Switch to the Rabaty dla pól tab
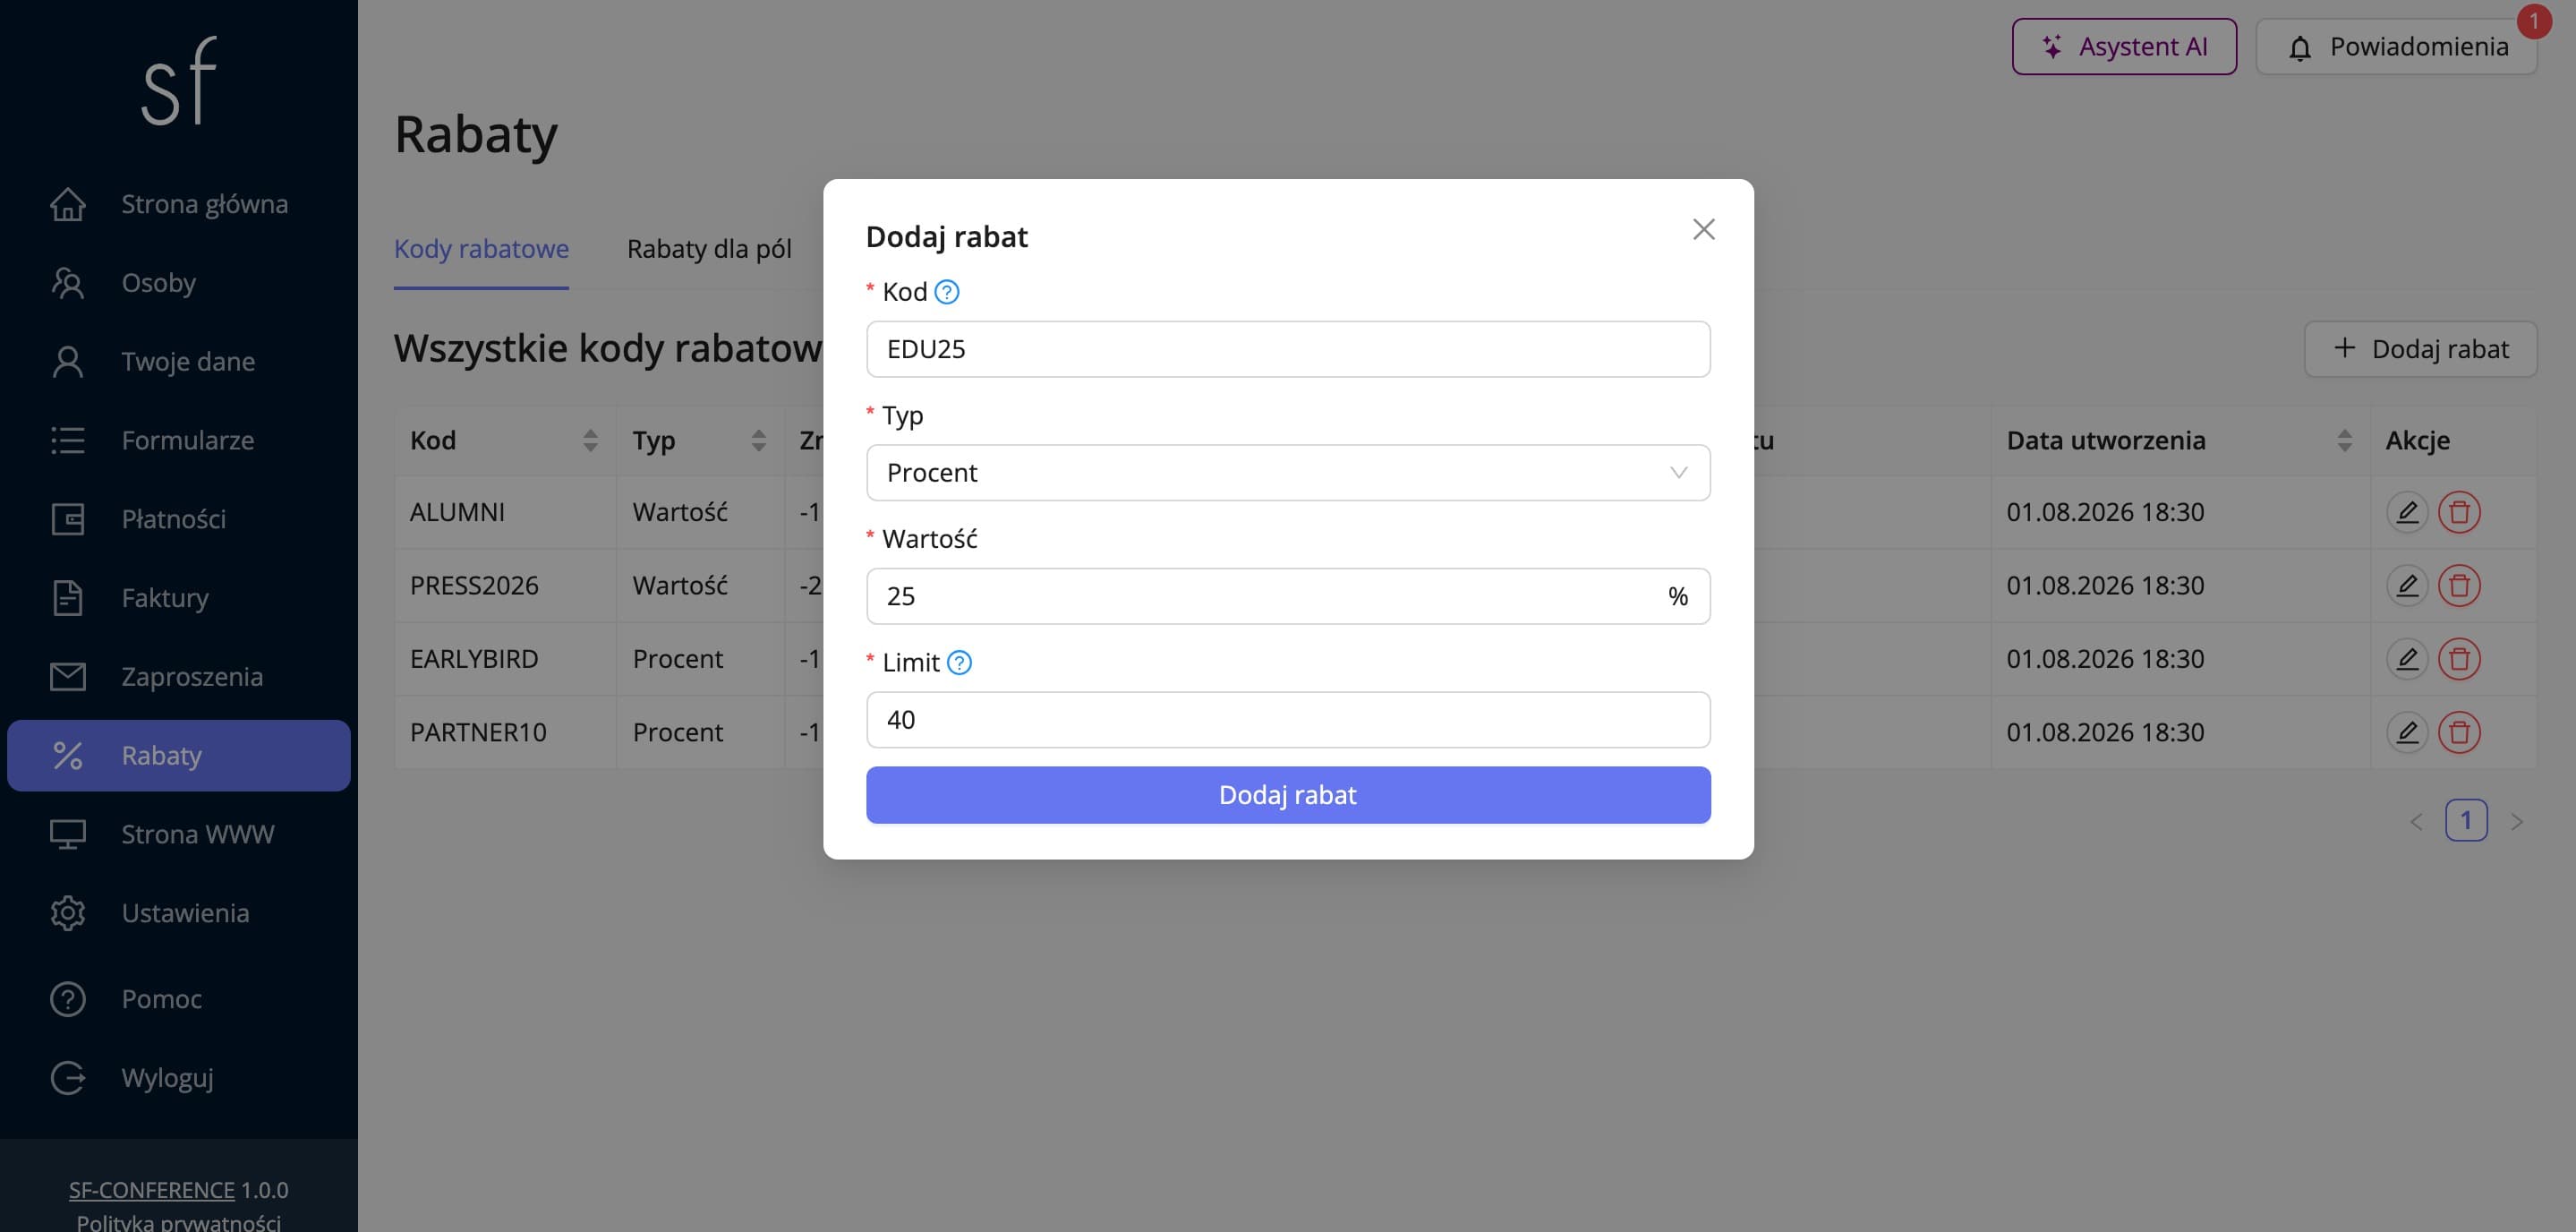This screenshot has height=1232, width=2576. [x=709, y=249]
